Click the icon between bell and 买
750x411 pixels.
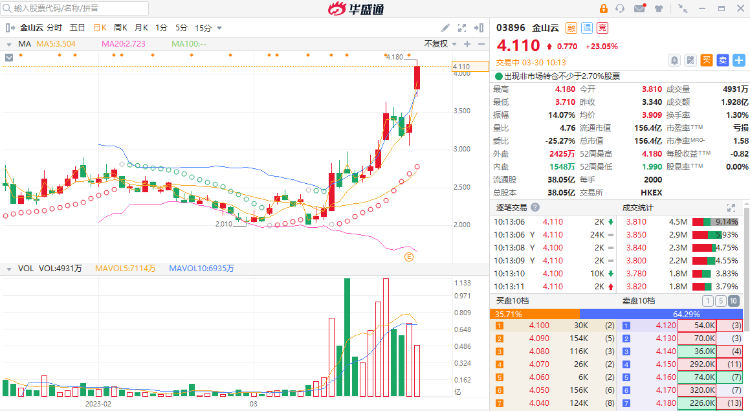pyautogui.click(x=690, y=60)
